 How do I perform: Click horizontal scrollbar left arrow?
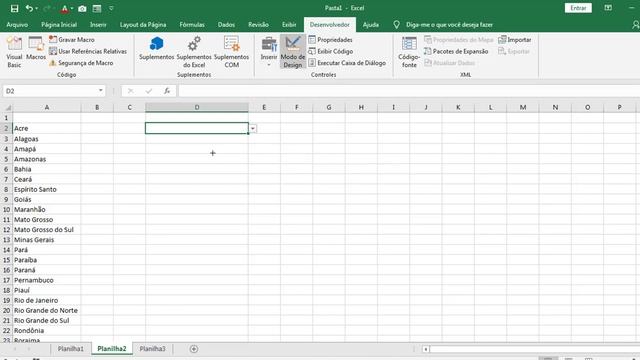point(426,349)
